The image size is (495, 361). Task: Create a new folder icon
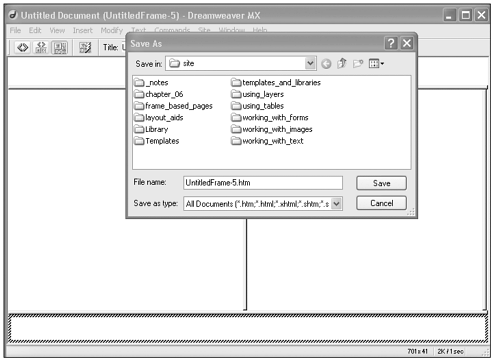pos(358,63)
